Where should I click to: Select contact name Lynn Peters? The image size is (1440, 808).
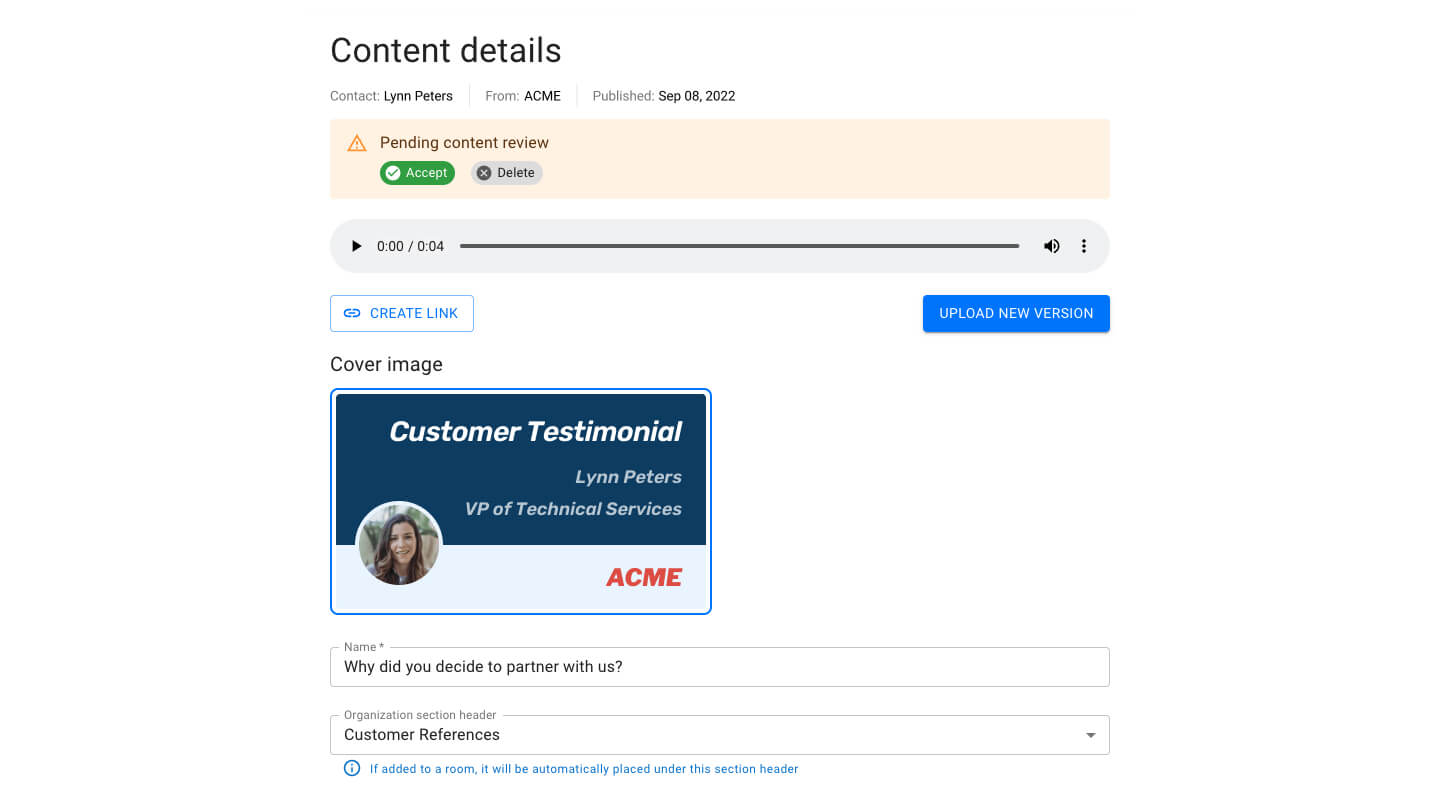tap(418, 95)
